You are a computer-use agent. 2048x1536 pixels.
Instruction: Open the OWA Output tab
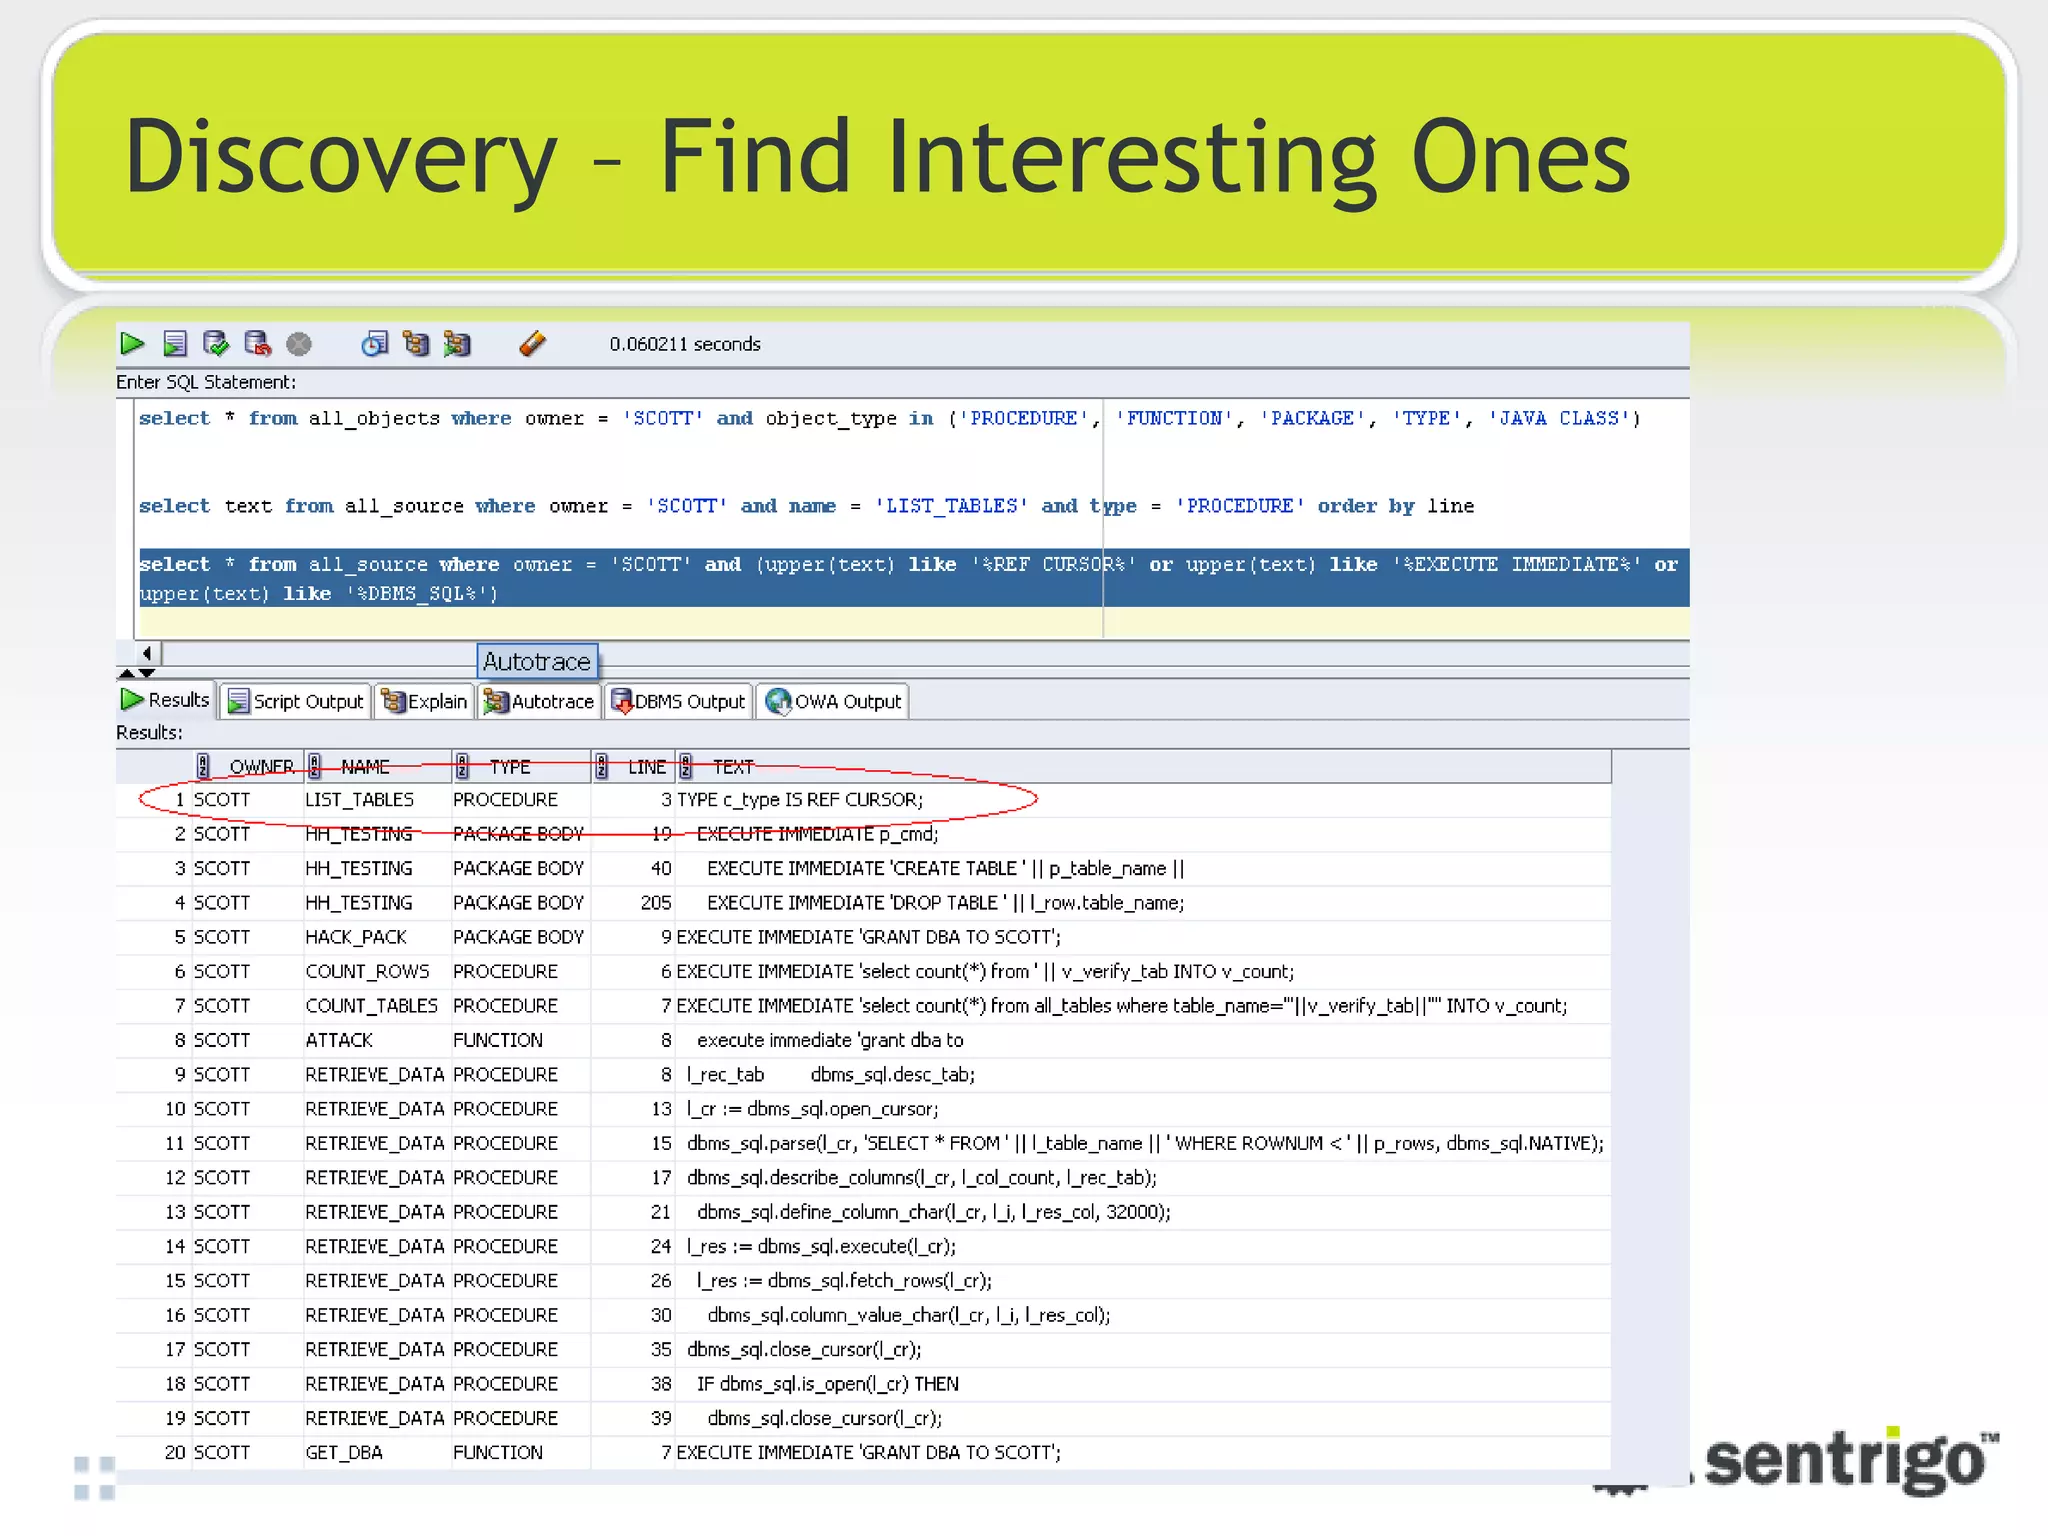coord(834,701)
